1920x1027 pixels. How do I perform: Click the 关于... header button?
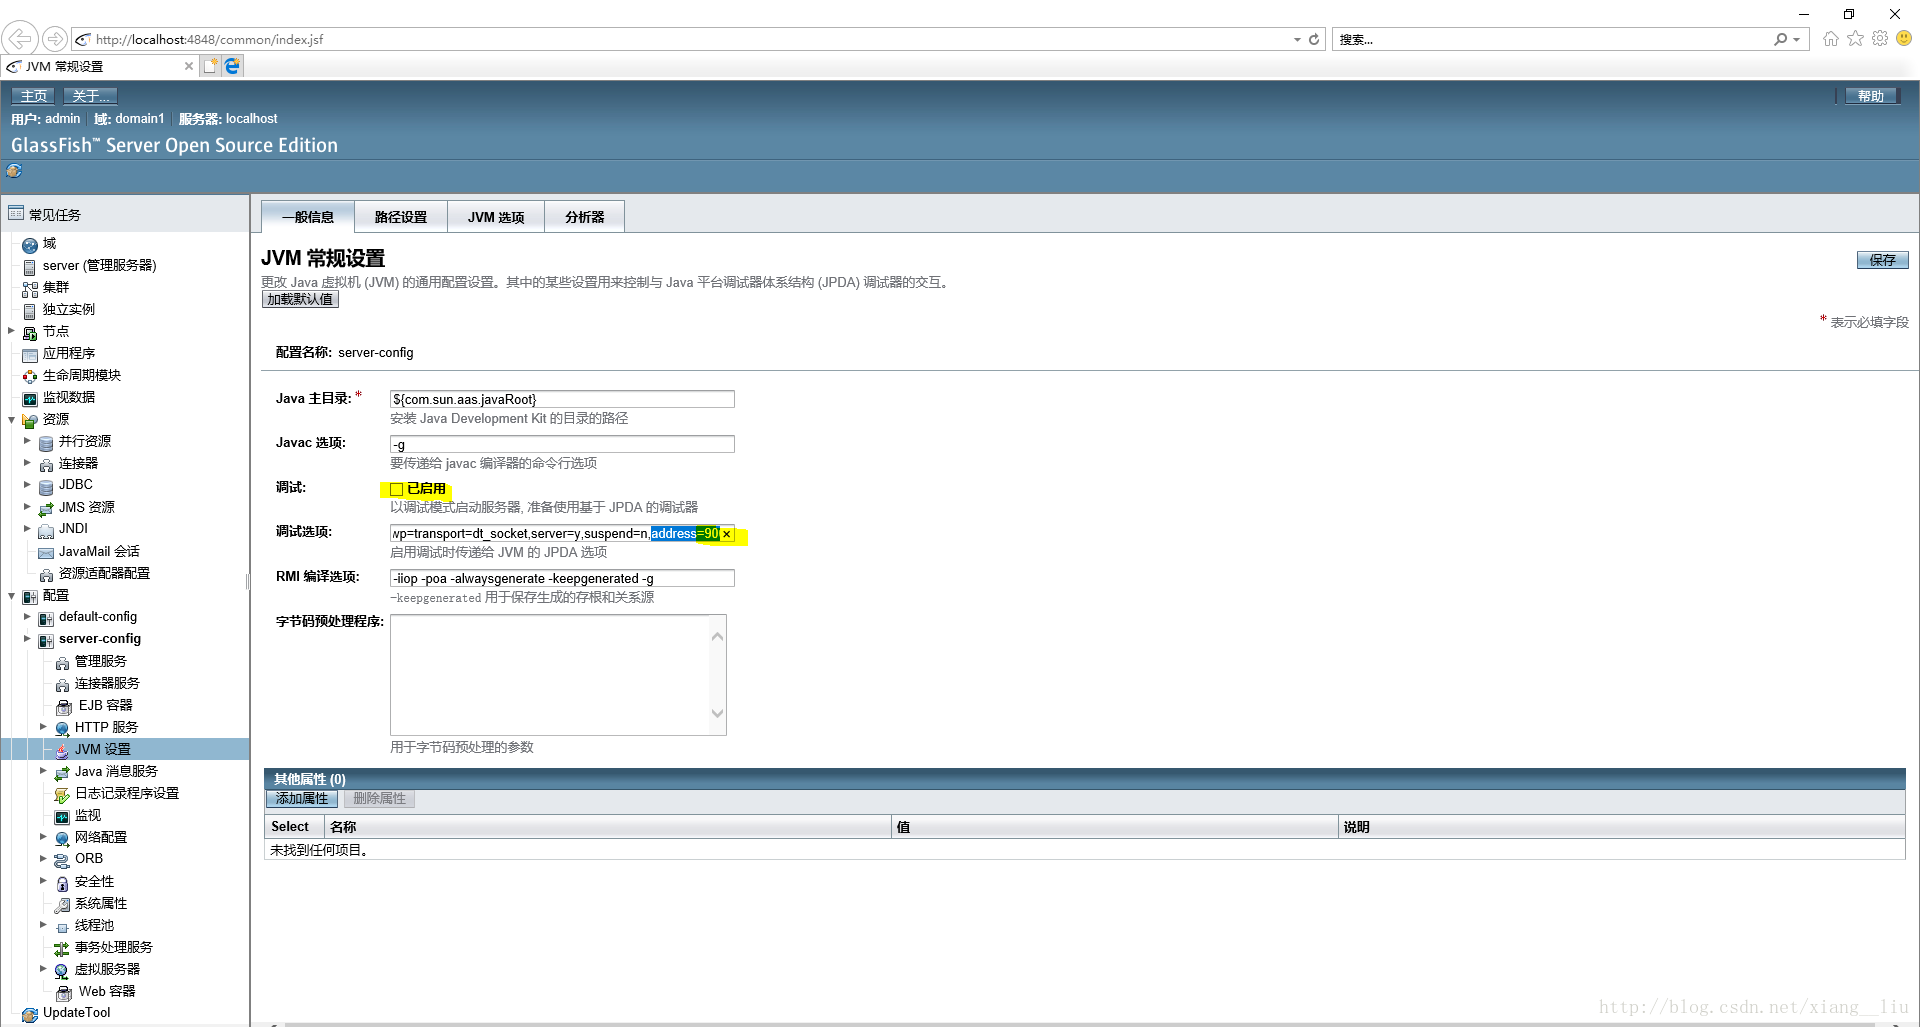pos(91,96)
